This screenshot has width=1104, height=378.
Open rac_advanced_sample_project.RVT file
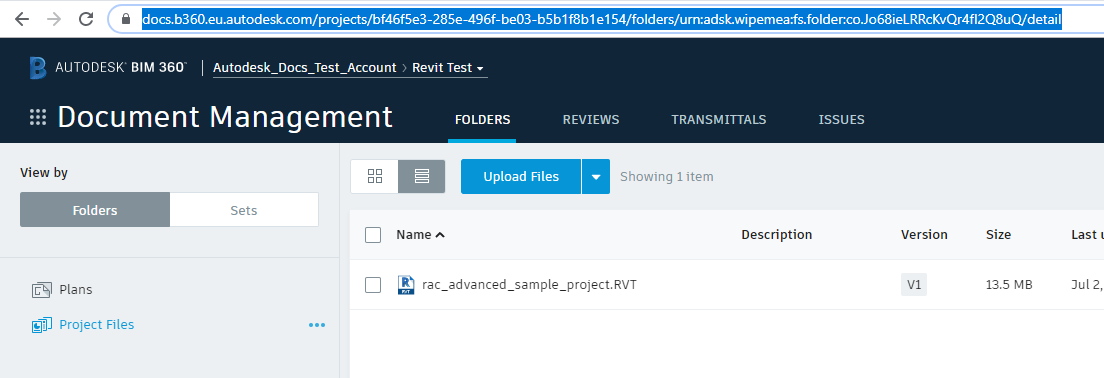[529, 285]
